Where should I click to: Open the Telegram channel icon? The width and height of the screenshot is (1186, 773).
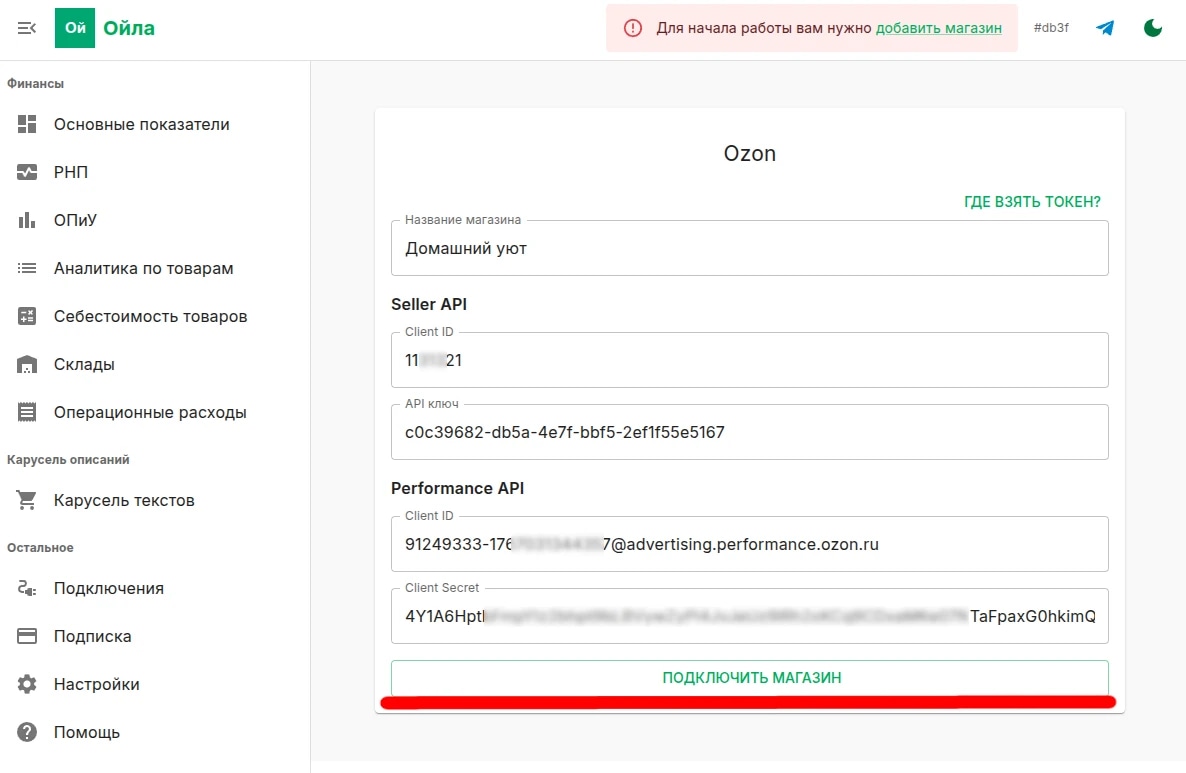[1105, 28]
